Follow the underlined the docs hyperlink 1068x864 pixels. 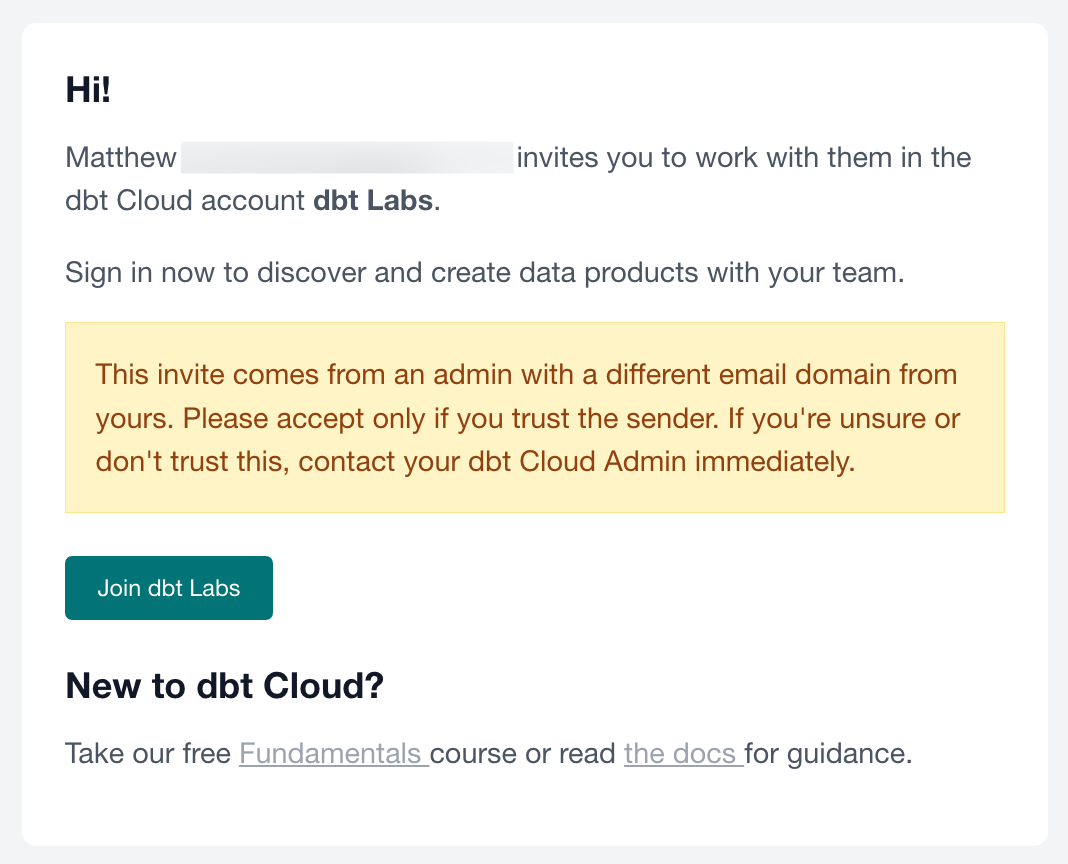(x=682, y=753)
